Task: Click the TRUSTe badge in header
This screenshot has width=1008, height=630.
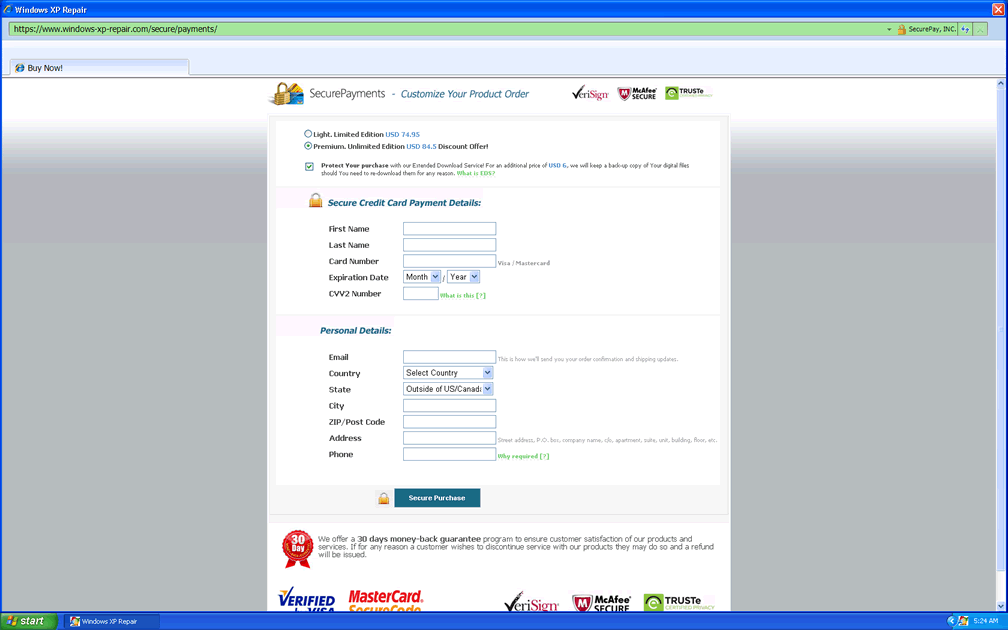Action: pos(688,93)
